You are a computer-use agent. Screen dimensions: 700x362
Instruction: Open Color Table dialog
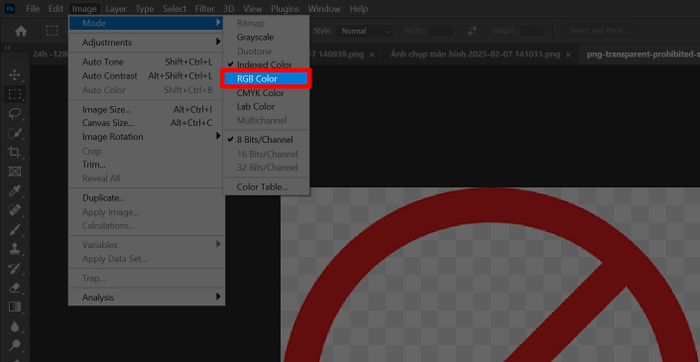(266, 187)
